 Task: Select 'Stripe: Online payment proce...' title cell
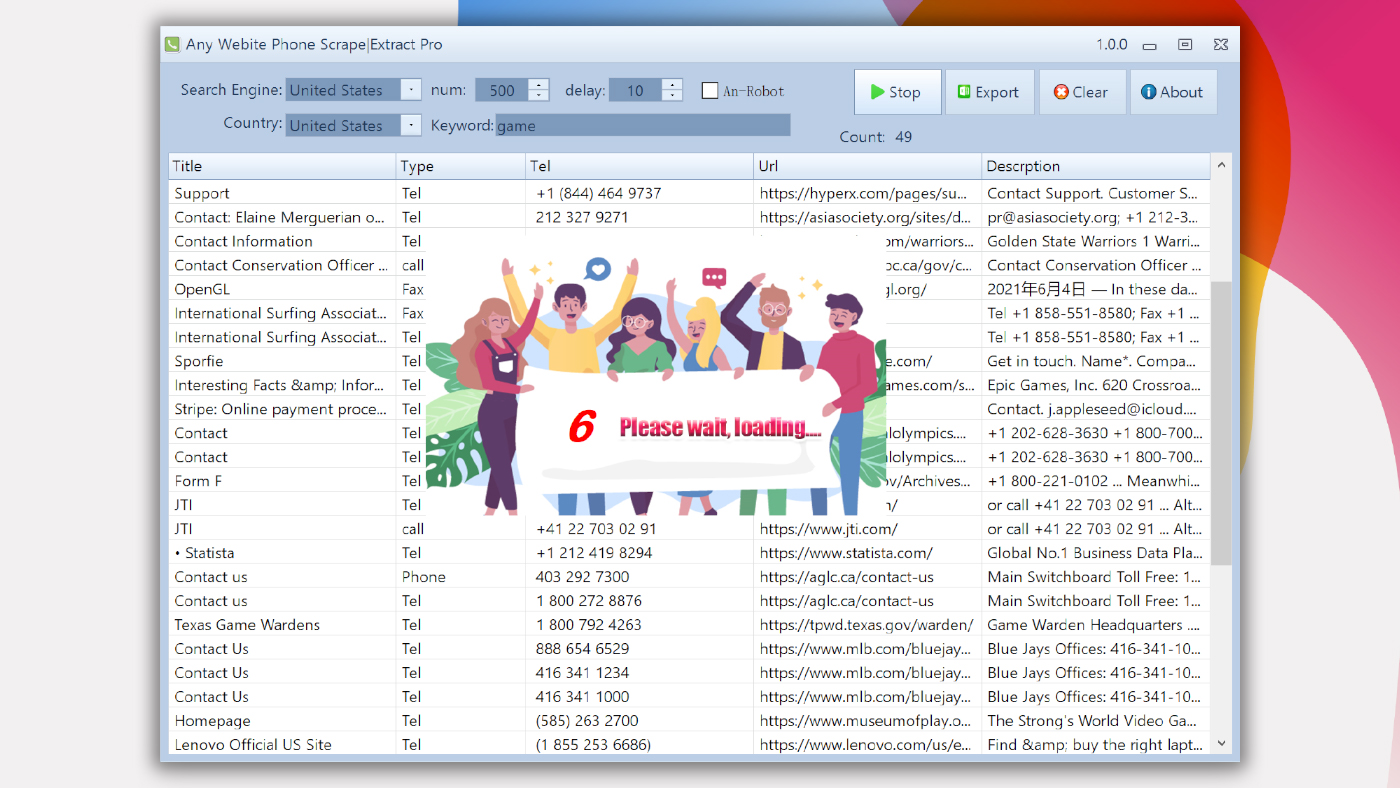pyautogui.click(x=282, y=409)
